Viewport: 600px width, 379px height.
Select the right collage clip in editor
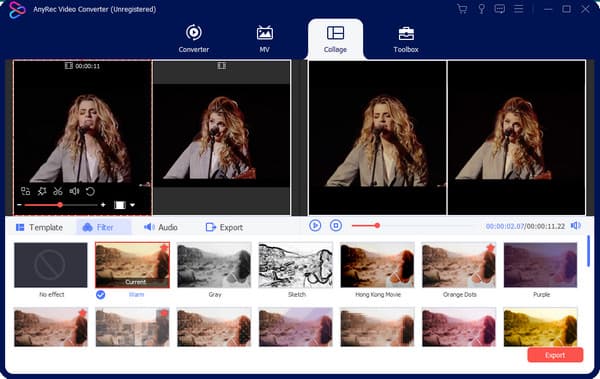point(221,137)
